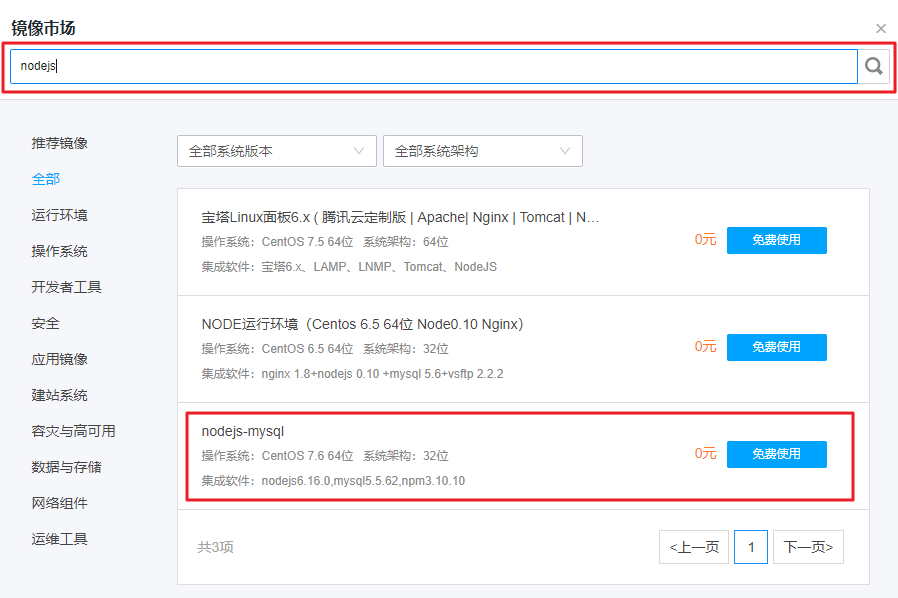
Task: Click 免费使用 for NODE运行环境 image
Action: (777, 347)
